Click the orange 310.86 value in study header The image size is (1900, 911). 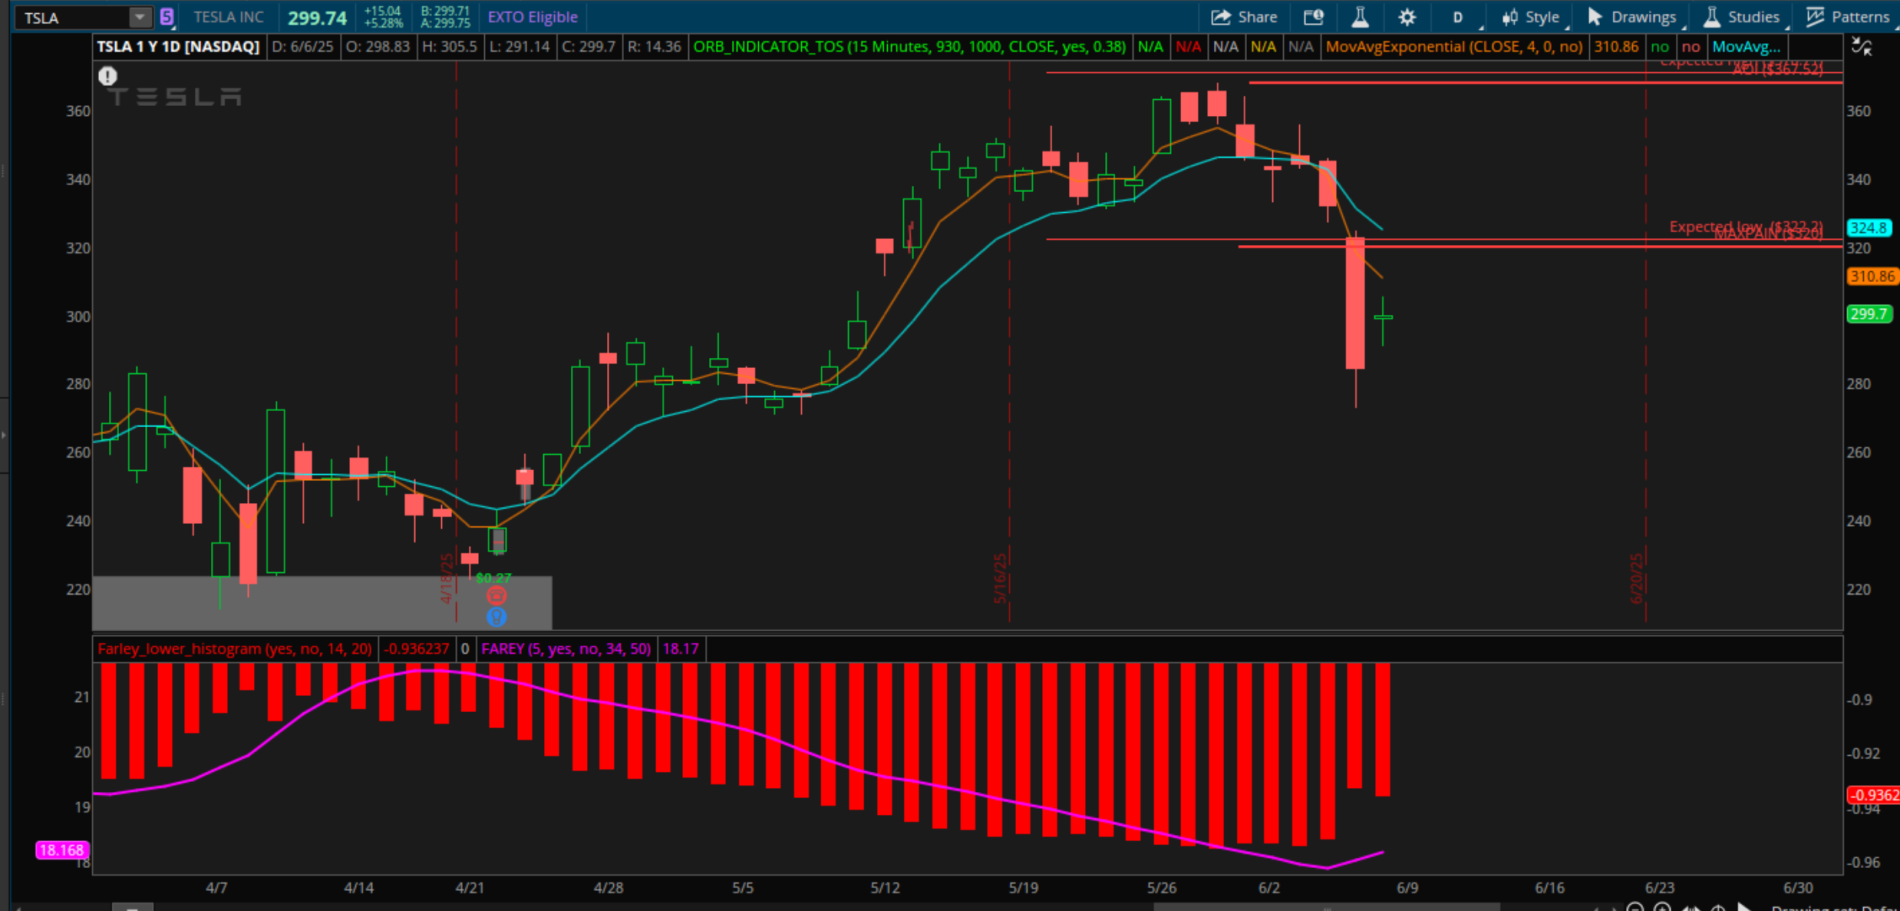1616,47
